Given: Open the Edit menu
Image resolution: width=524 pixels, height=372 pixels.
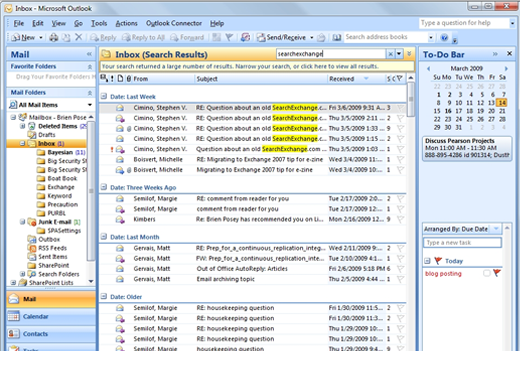Looking at the screenshot, I should 38,23.
